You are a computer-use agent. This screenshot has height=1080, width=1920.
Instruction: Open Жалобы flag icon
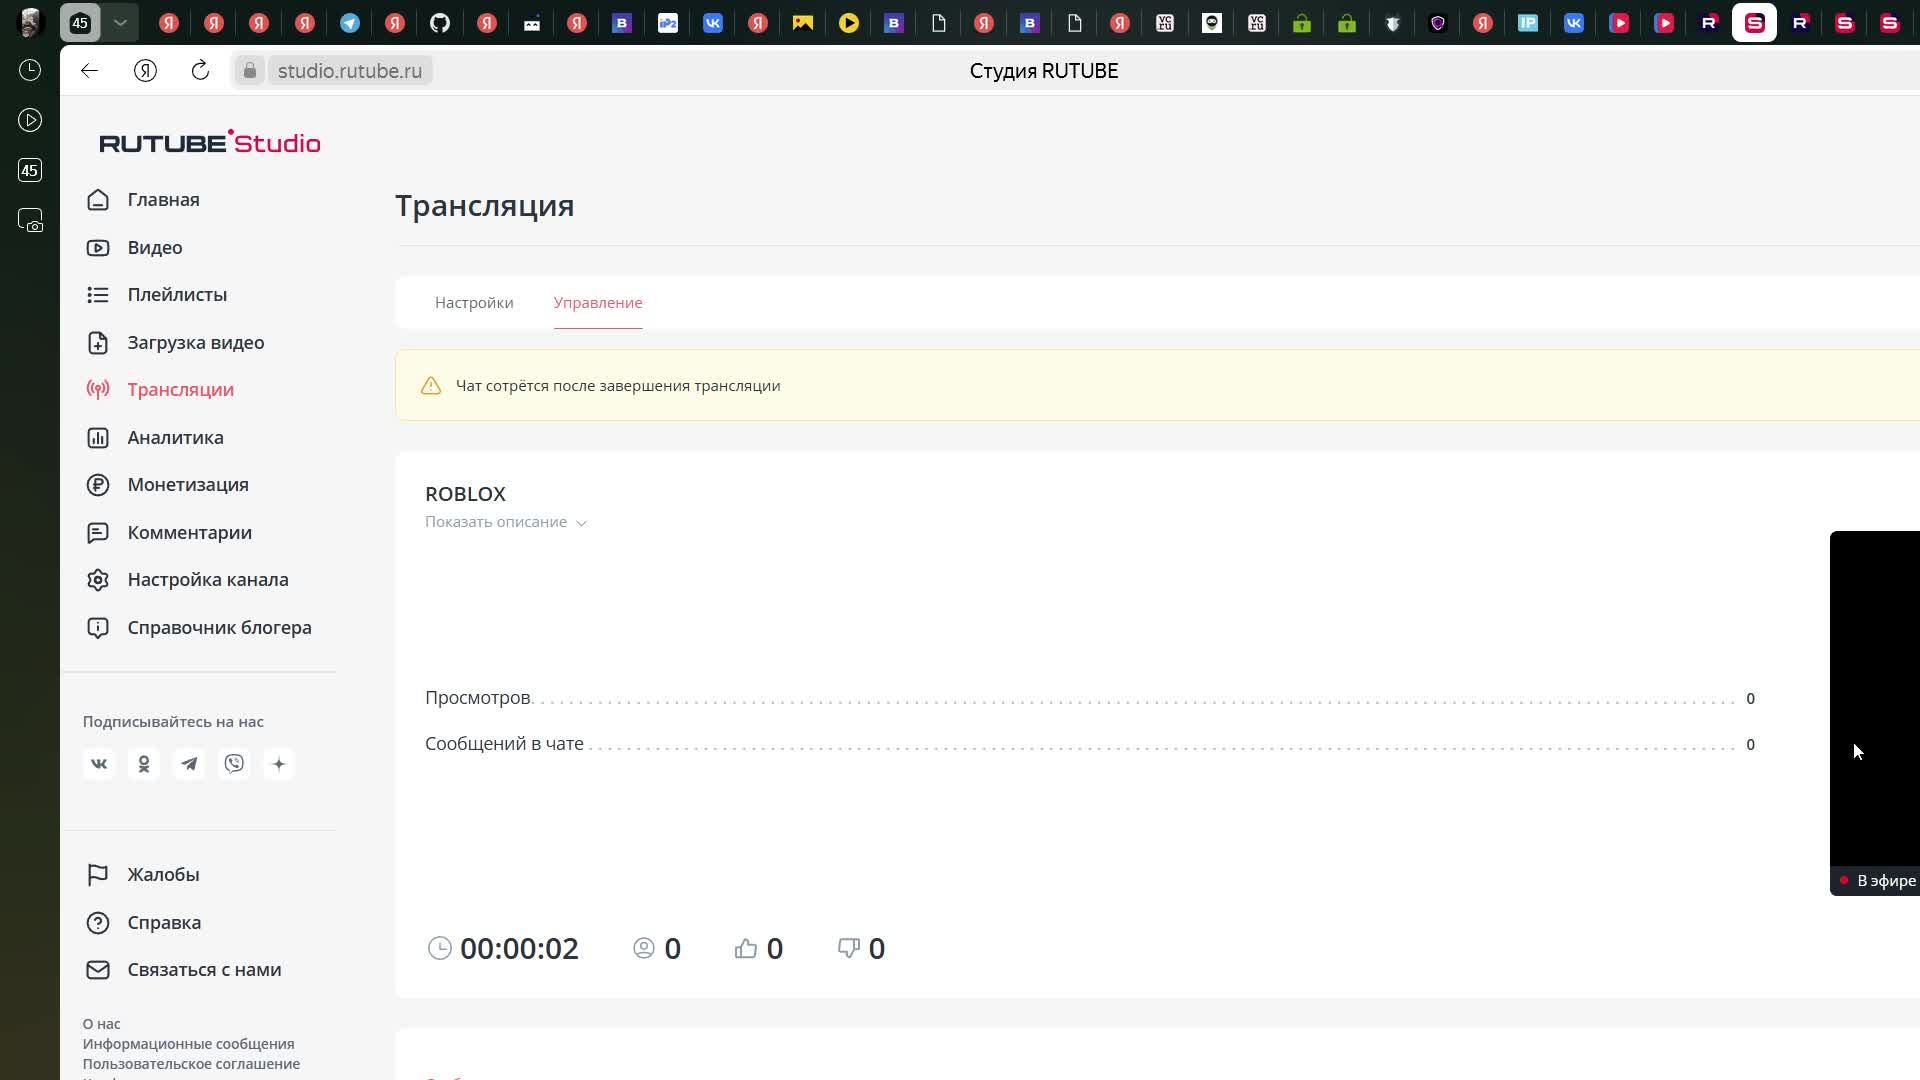pos(98,875)
